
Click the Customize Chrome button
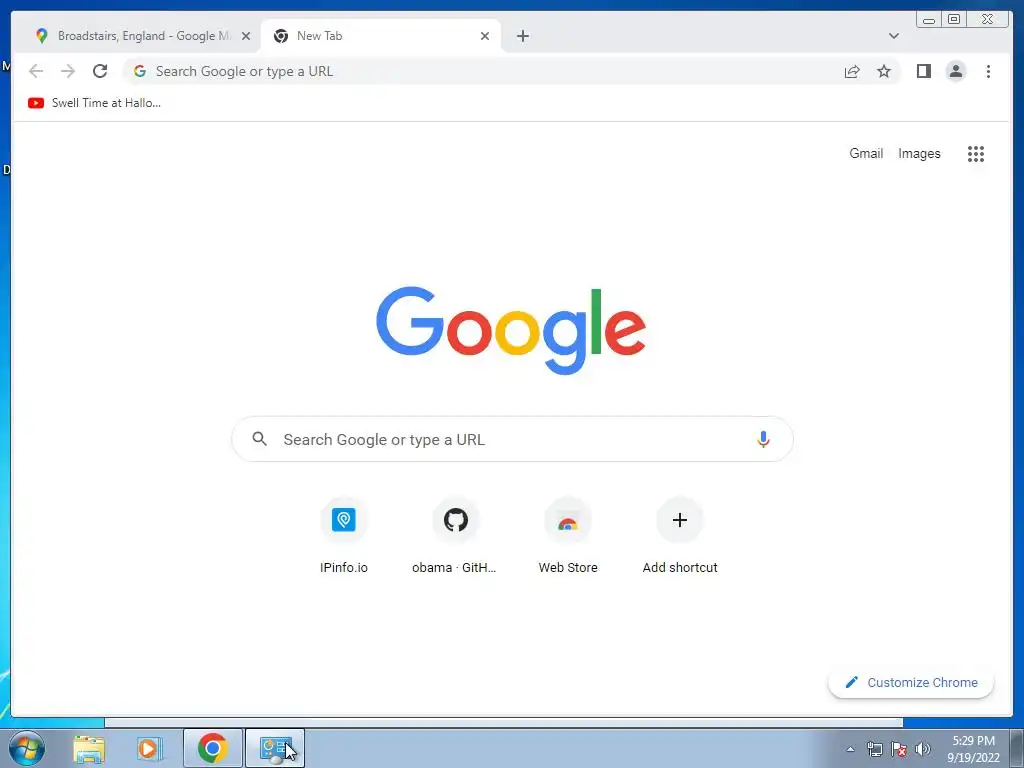[x=911, y=682]
